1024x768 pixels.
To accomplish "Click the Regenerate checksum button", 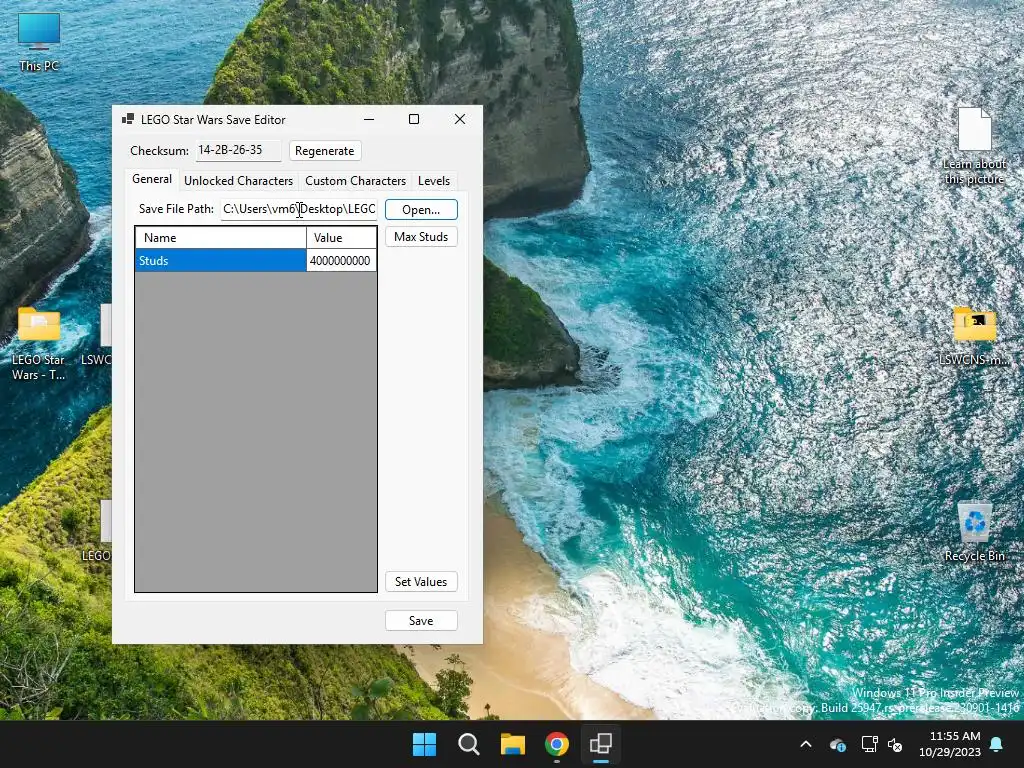I will [x=325, y=151].
